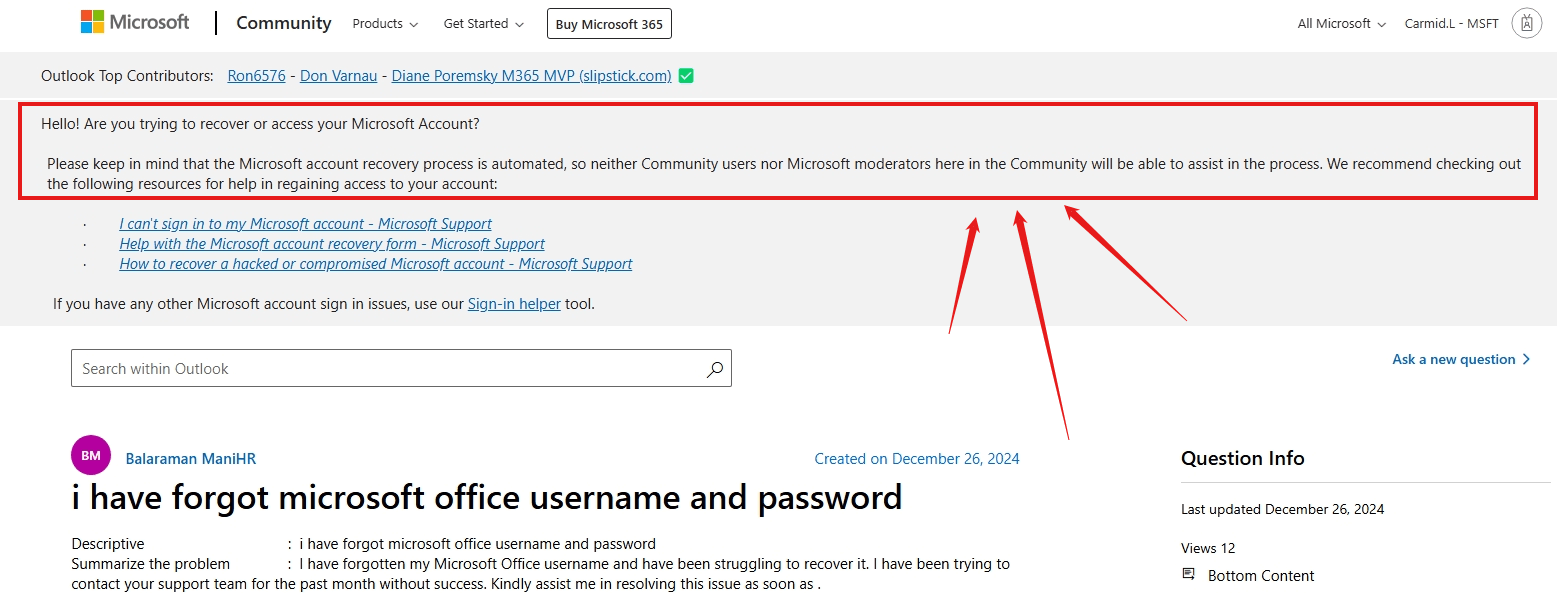The height and width of the screenshot is (593, 1557).
Task: Open 'How to recover a hacked or compromised' link
Action: point(376,264)
